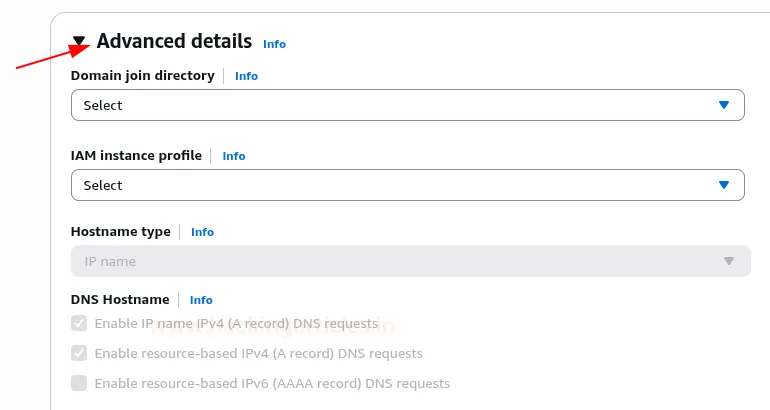This screenshot has height=410, width=770.
Task: Open the Hostname type IP name dropdown
Action: [400, 261]
